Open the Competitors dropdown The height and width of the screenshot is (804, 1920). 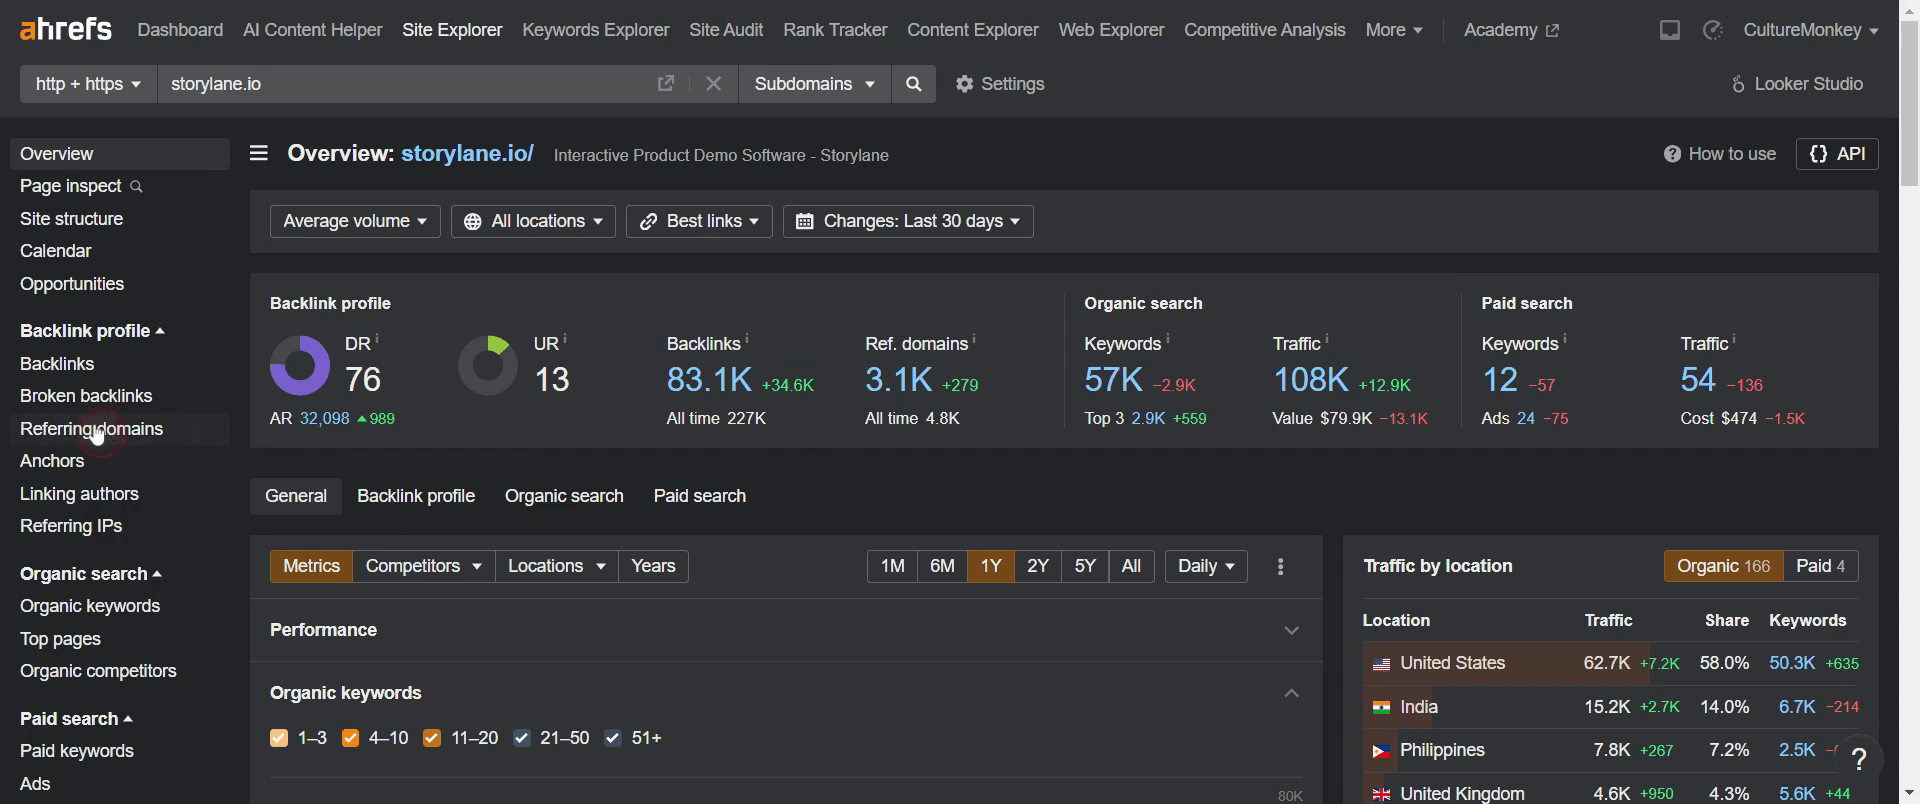coord(423,566)
